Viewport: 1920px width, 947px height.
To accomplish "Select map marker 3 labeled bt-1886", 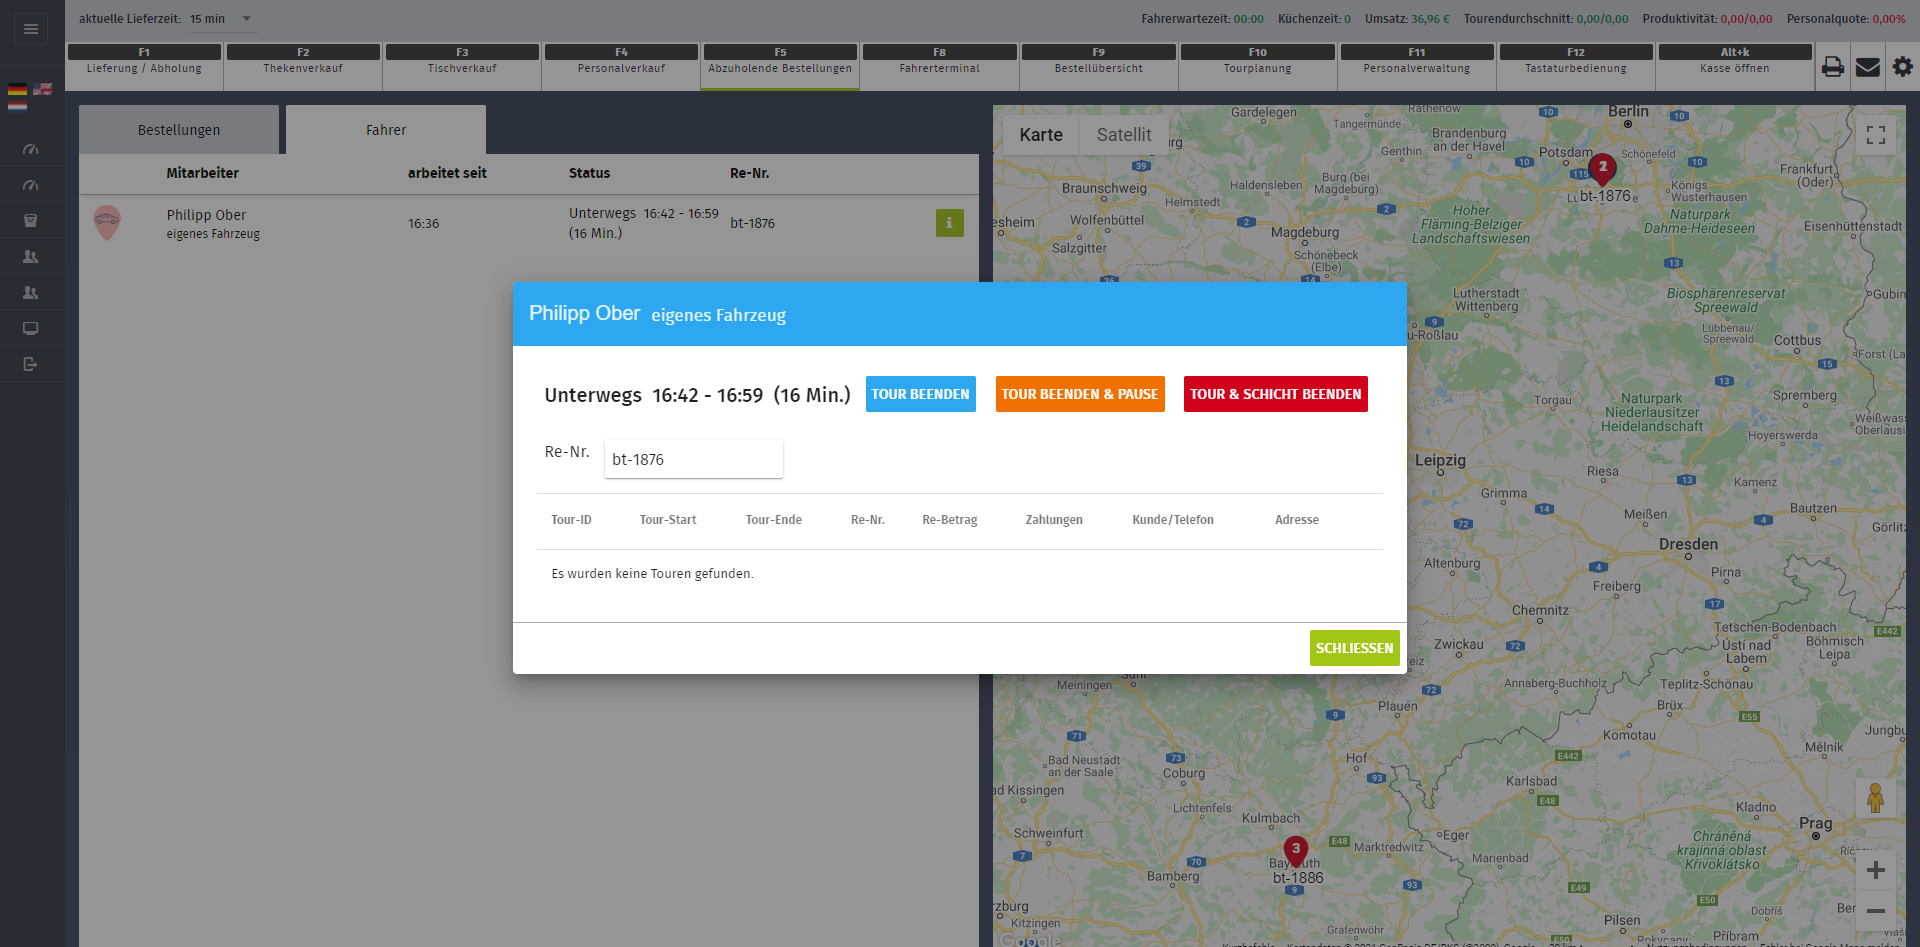I will [1296, 851].
